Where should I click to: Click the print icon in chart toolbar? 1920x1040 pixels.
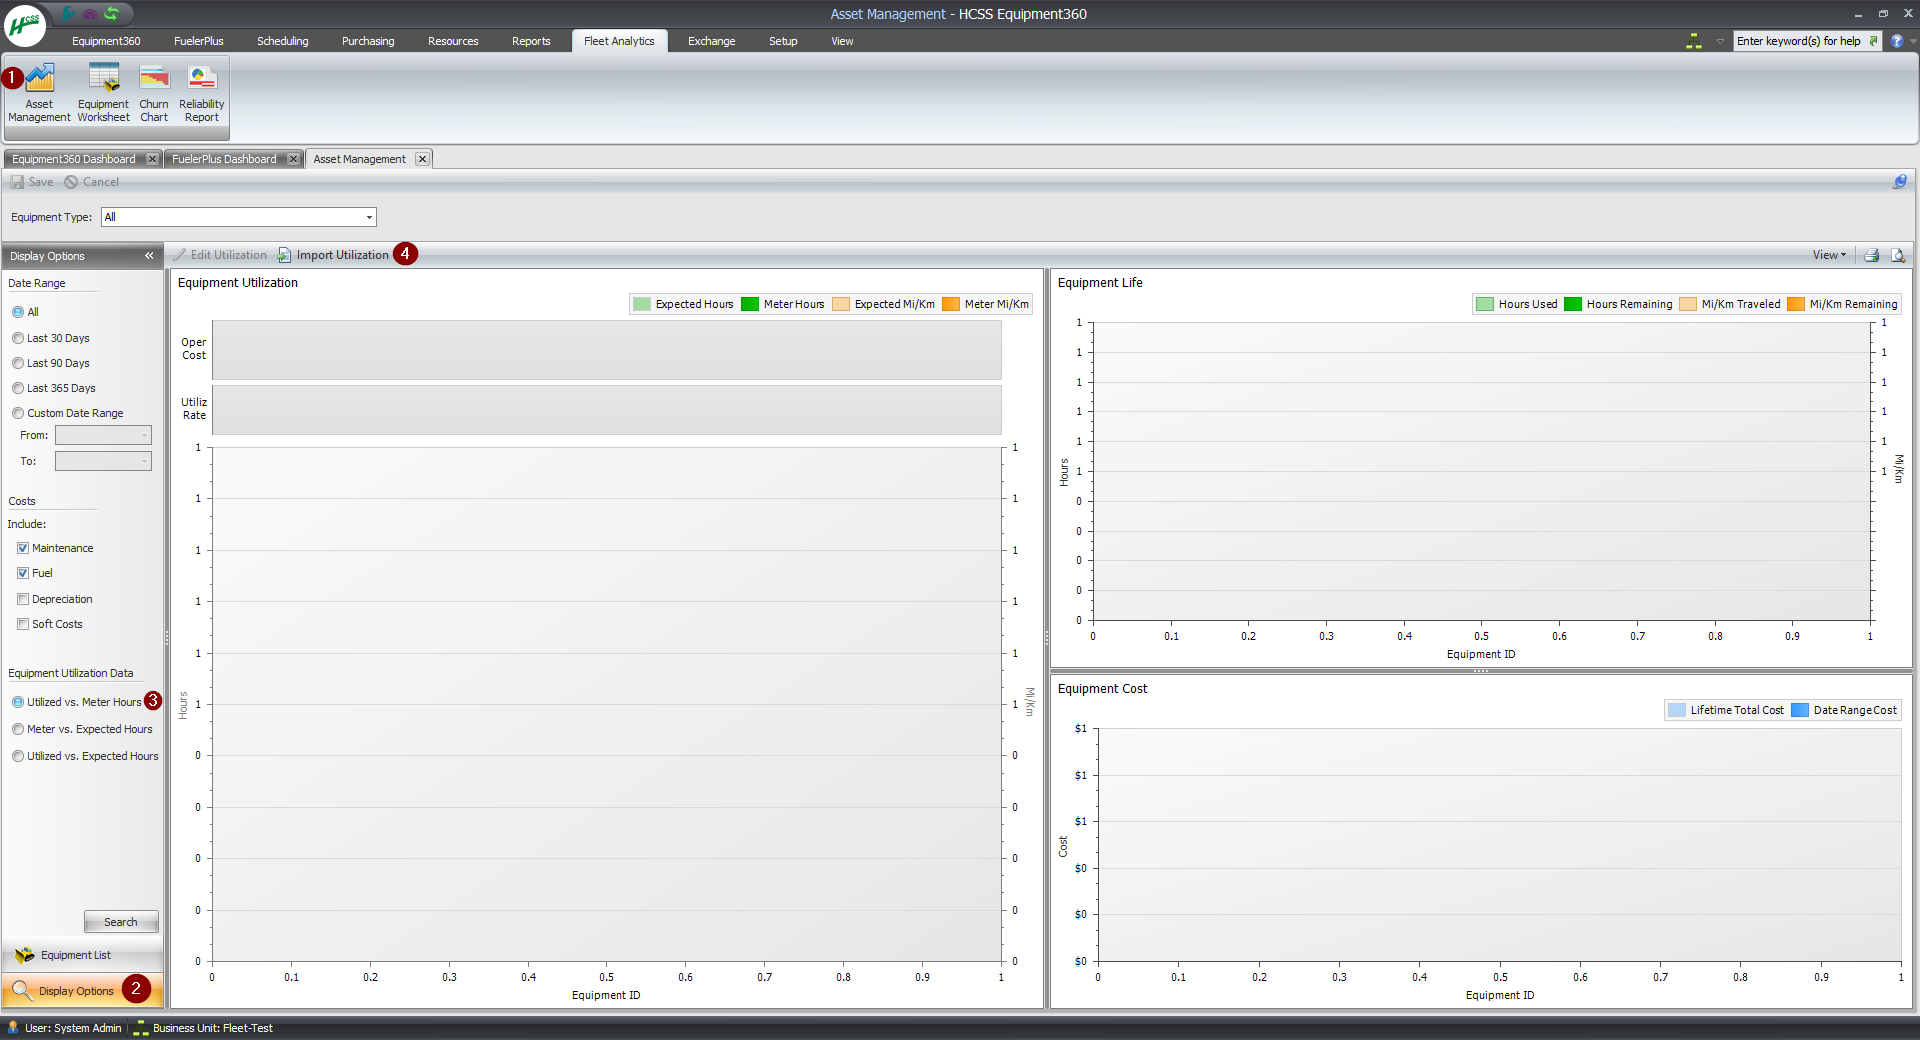[1871, 255]
